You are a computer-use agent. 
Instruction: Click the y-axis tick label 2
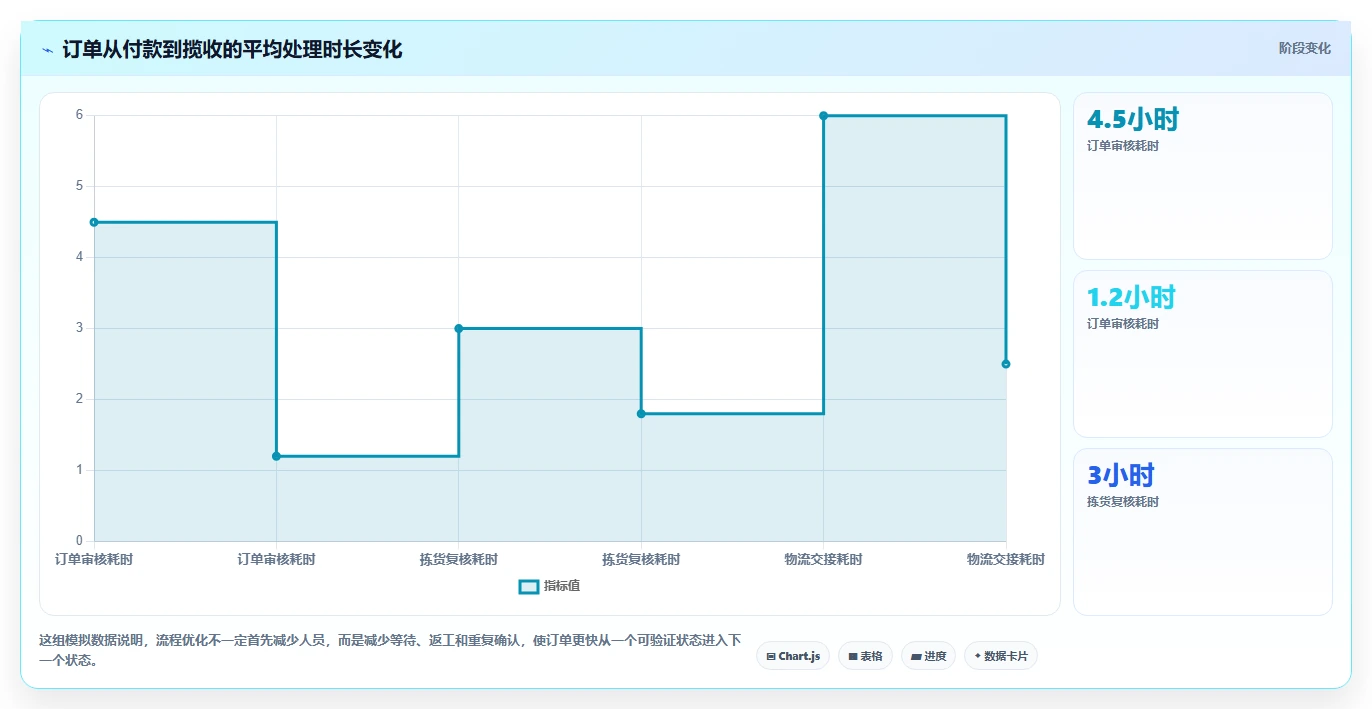[79, 399]
